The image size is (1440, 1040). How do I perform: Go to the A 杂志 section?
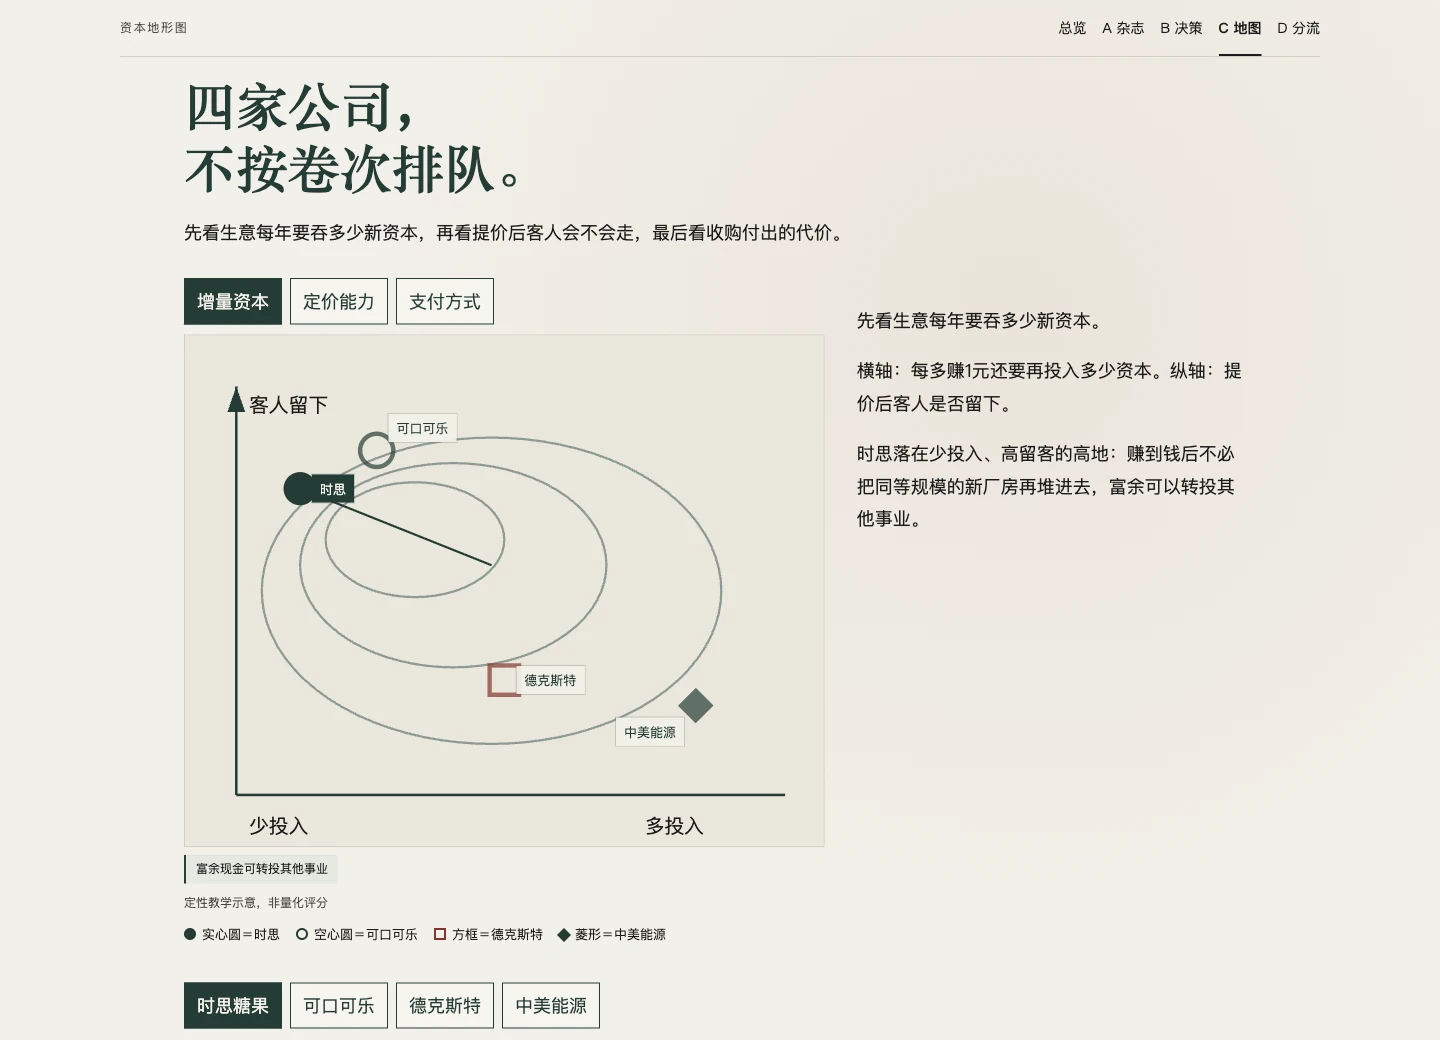(x=1123, y=28)
